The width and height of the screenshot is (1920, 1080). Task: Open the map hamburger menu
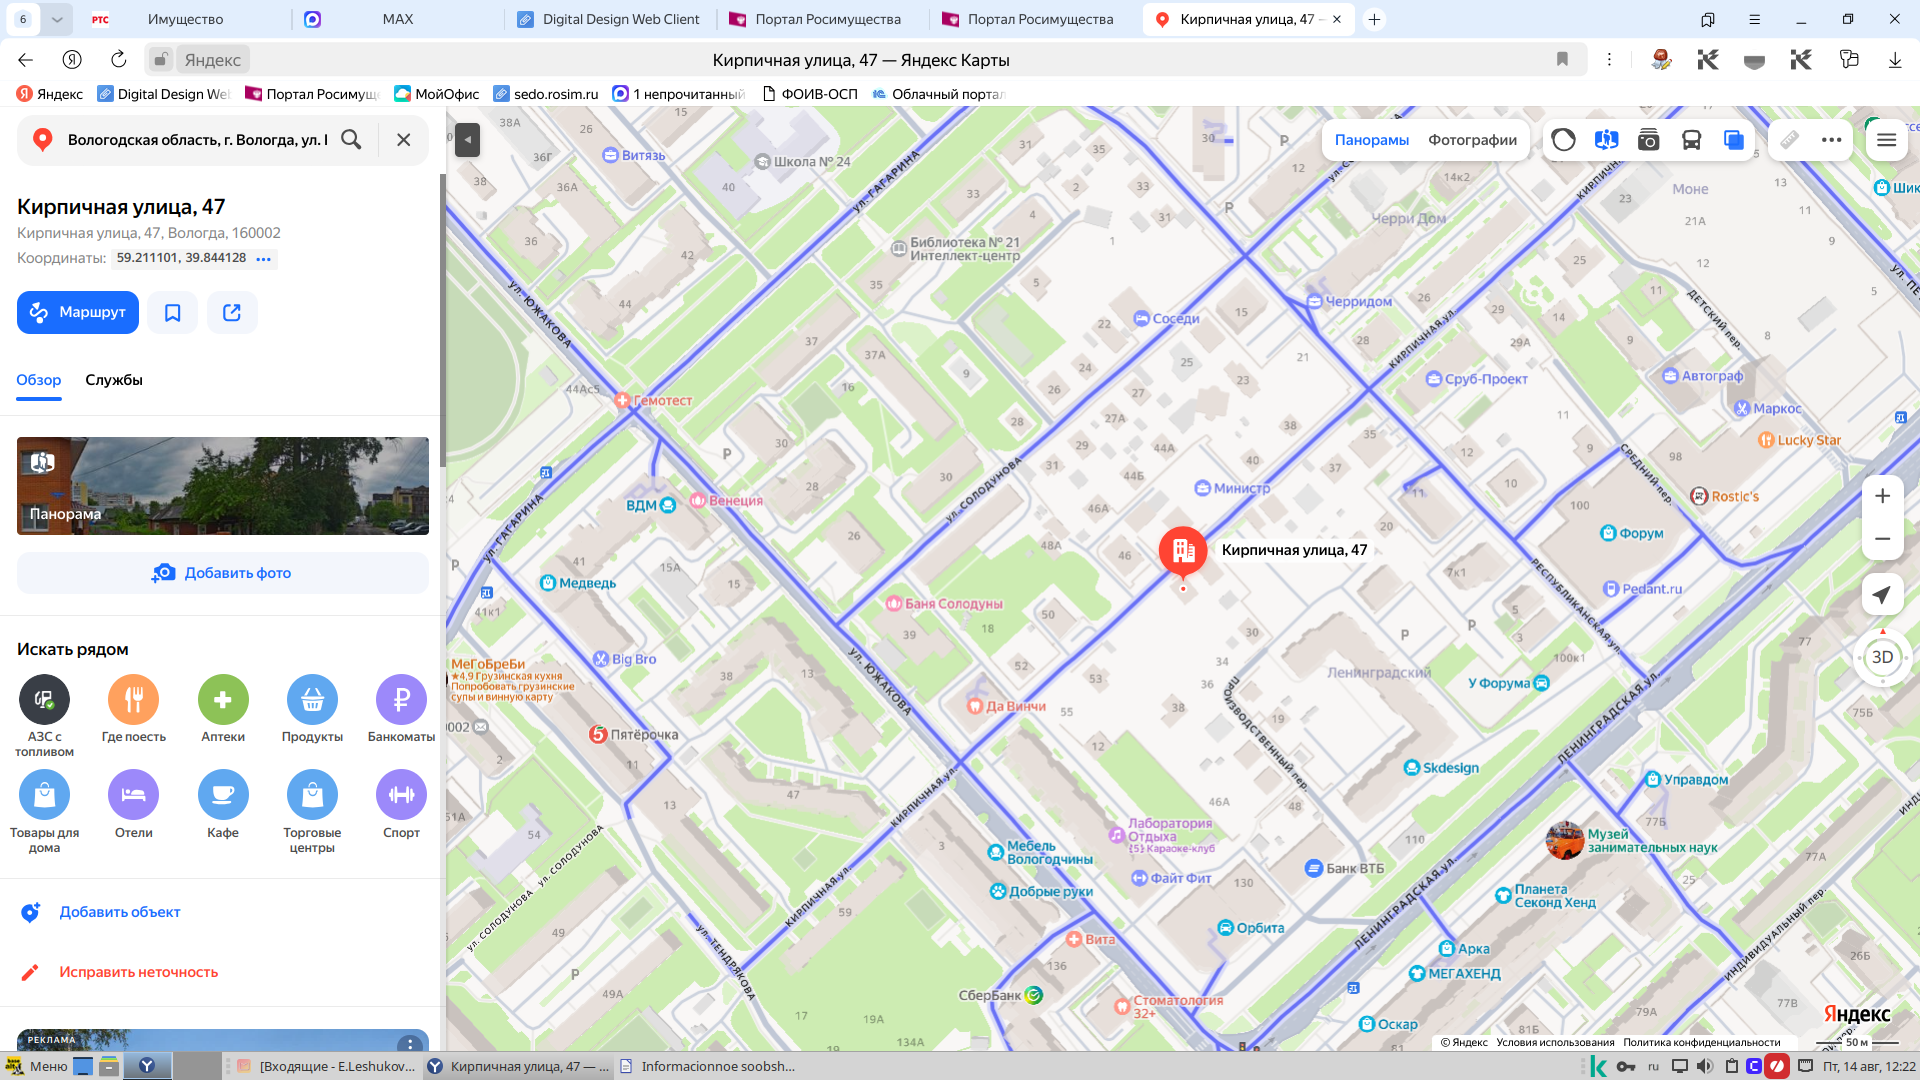(1887, 140)
